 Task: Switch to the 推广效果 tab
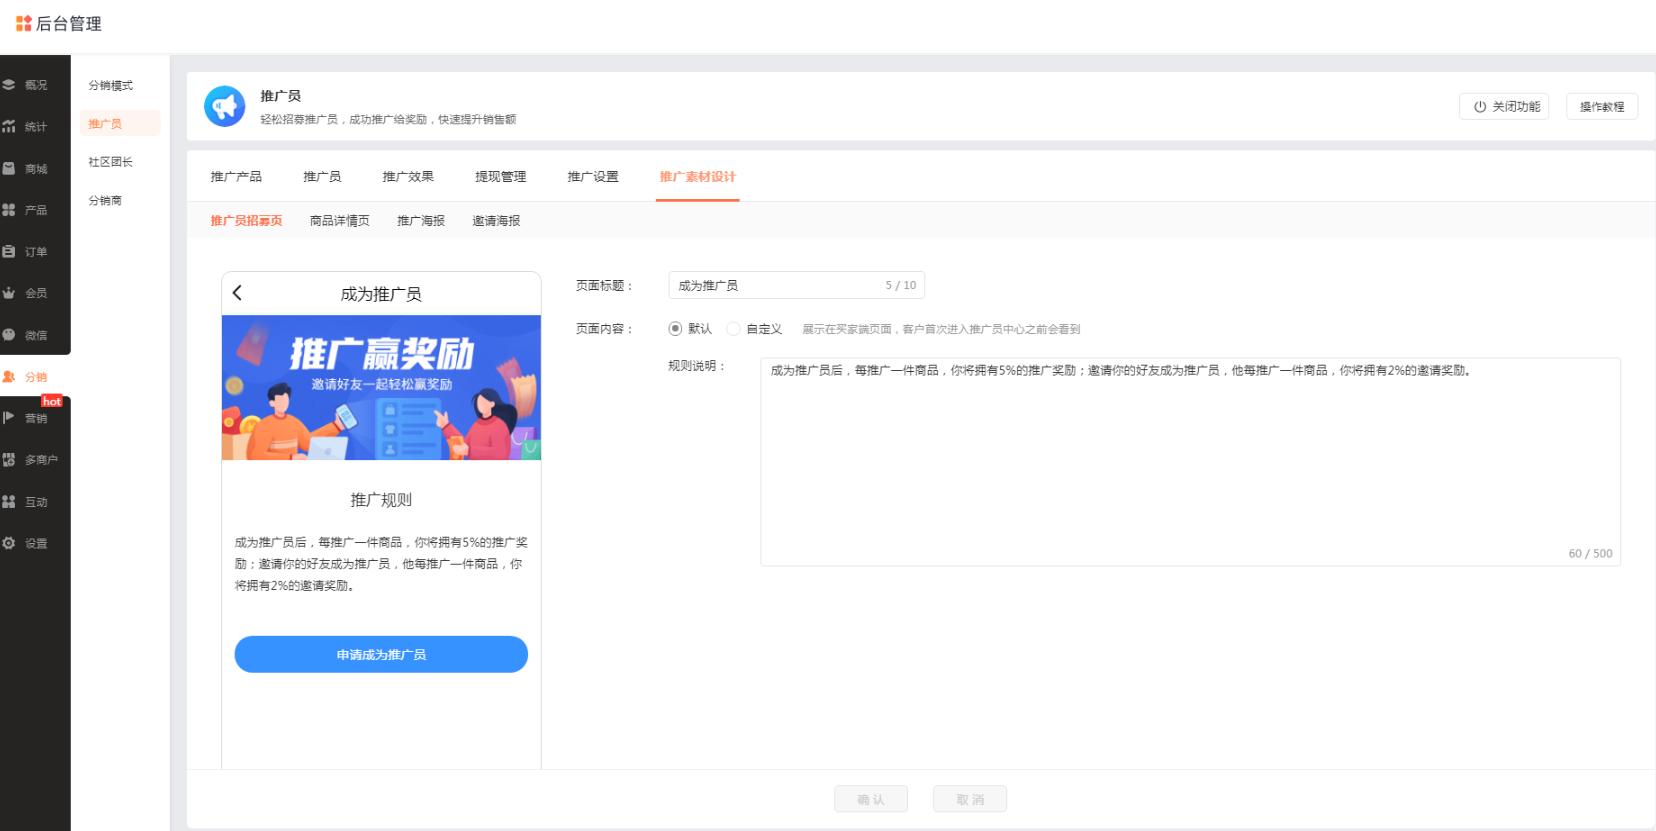[408, 177]
